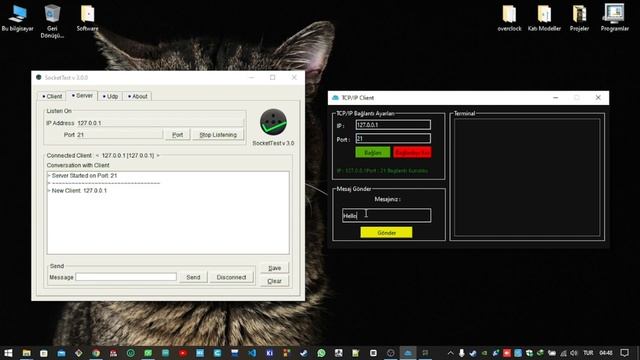Open Steam from the taskbar
Image resolution: width=640 pixels, height=360 pixels.
pos(304,353)
